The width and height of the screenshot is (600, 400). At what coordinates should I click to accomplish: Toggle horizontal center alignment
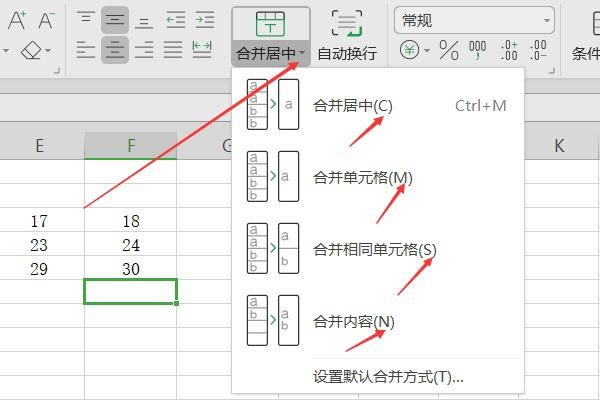[x=115, y=49]
